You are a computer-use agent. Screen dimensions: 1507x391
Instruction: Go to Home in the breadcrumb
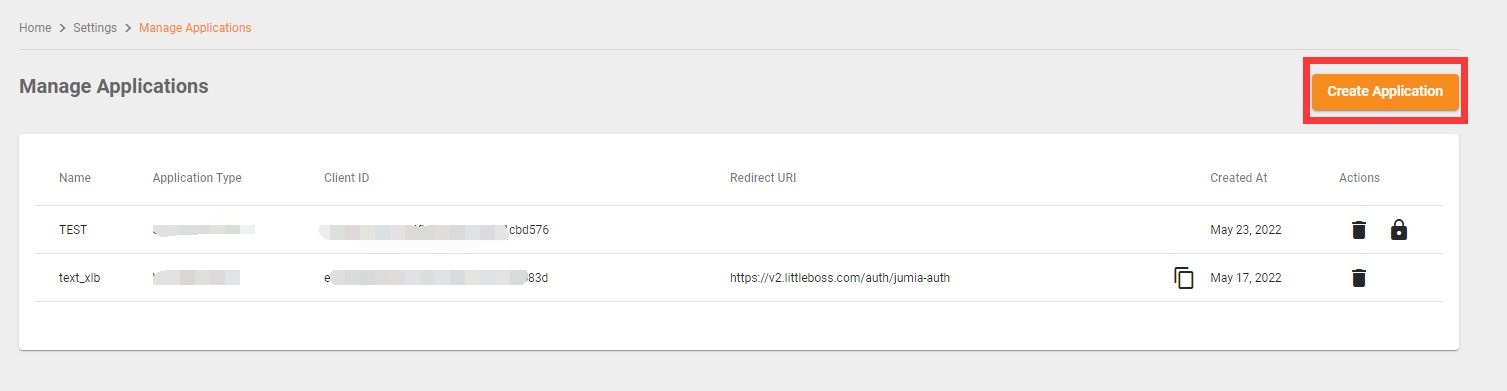(x=35, y=28)
